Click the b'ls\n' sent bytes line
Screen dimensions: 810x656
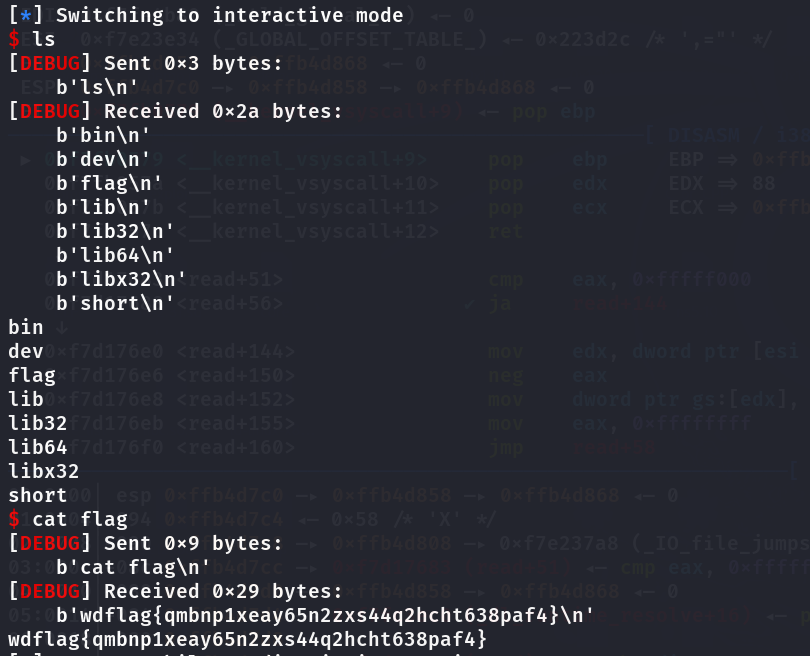click(x=97, y=88)
